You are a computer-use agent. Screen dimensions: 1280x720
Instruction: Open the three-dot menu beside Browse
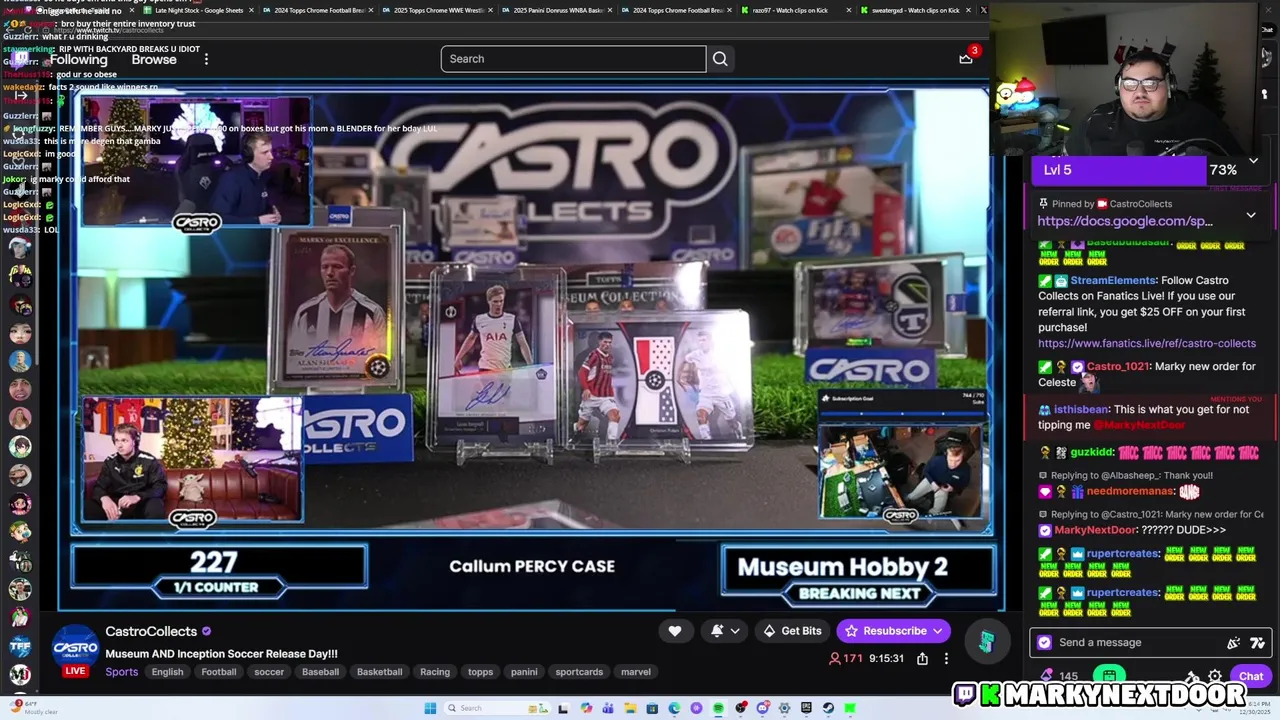coord(206,59)
